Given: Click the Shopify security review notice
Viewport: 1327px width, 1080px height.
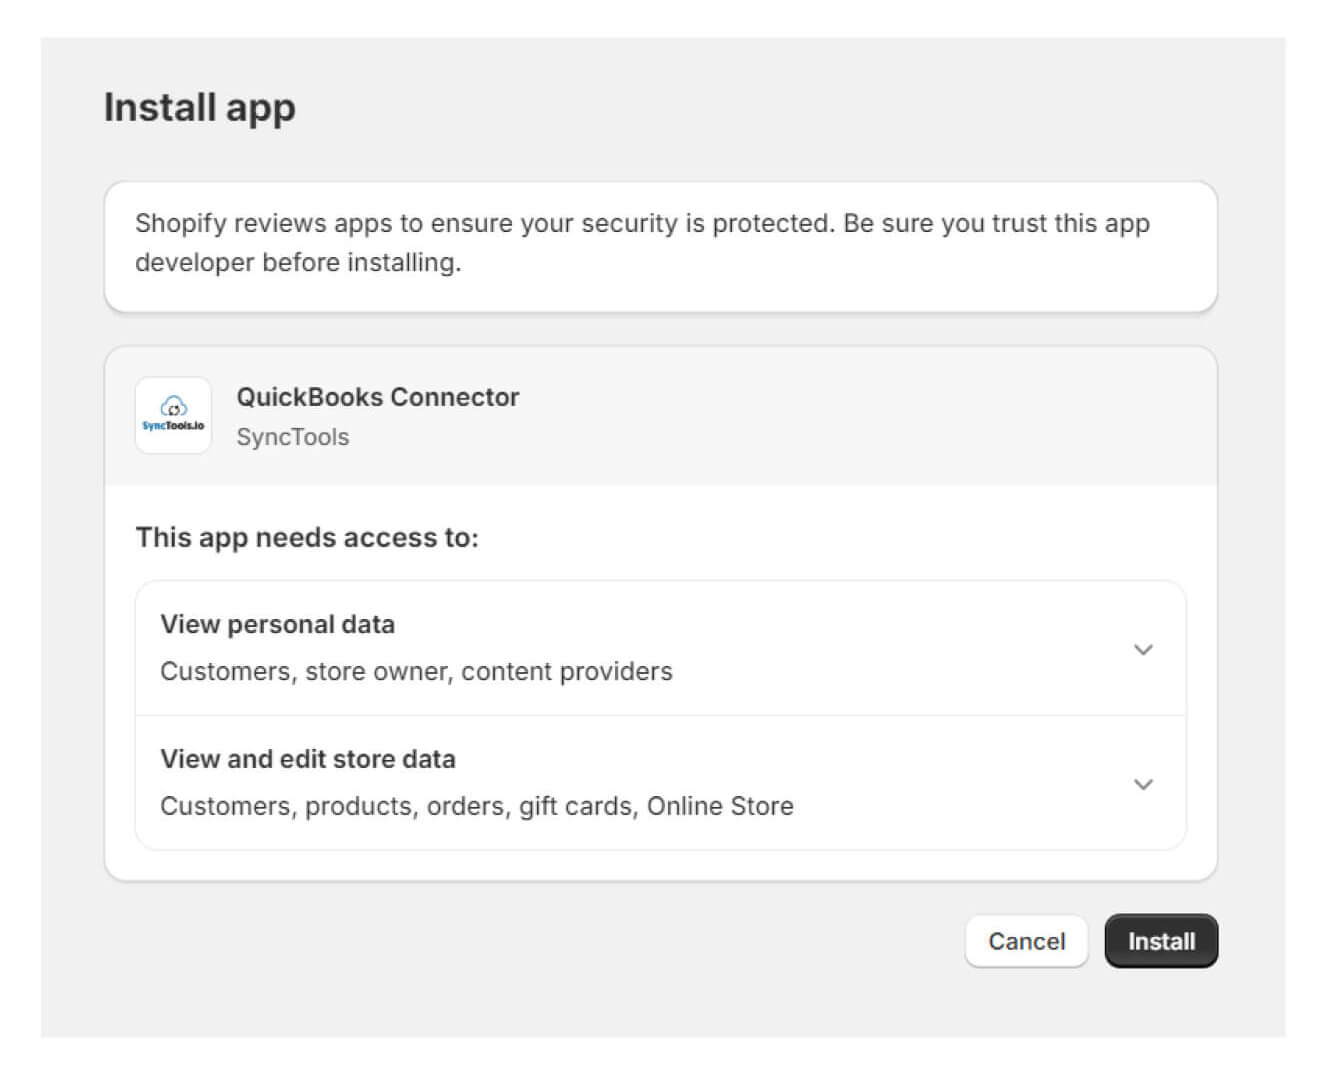Looking at the screenshot, I should 661,246.
